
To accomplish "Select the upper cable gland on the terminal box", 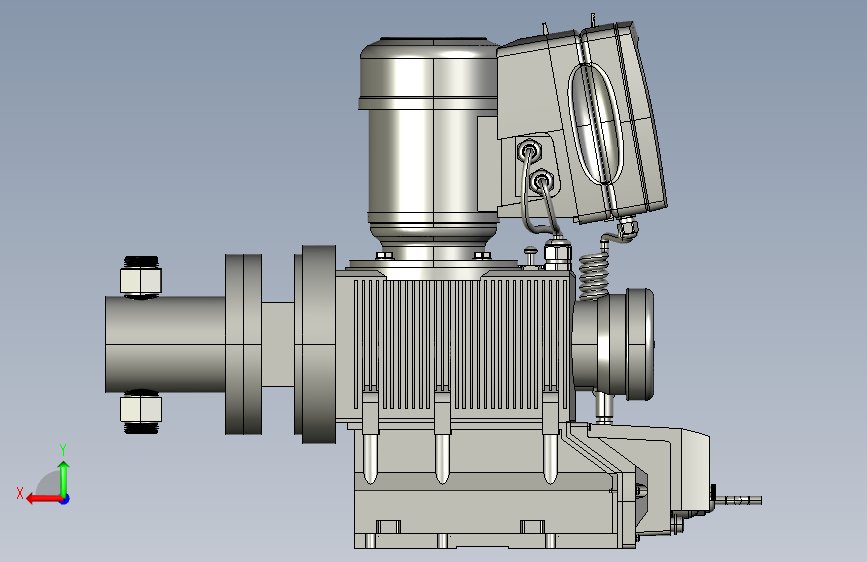I will [x=529, y=150].
